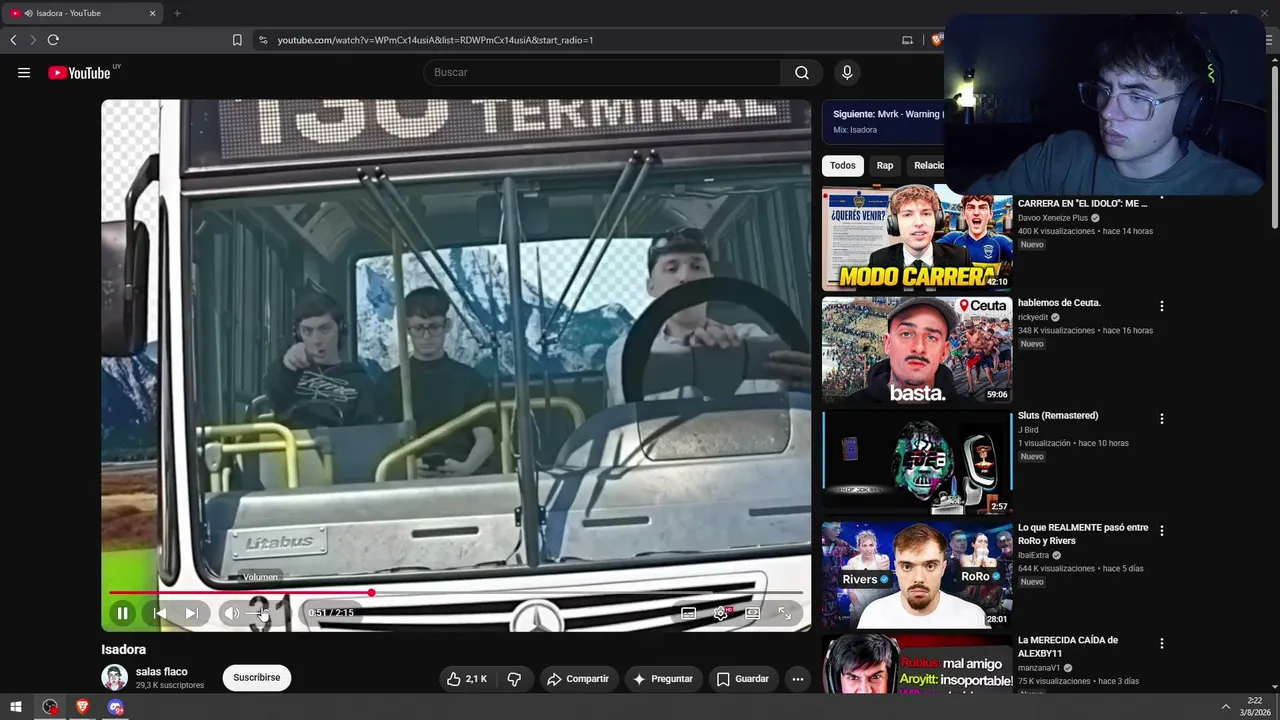
Task: Open the rickyedit channel link
Action: [x=1032, y=318]
